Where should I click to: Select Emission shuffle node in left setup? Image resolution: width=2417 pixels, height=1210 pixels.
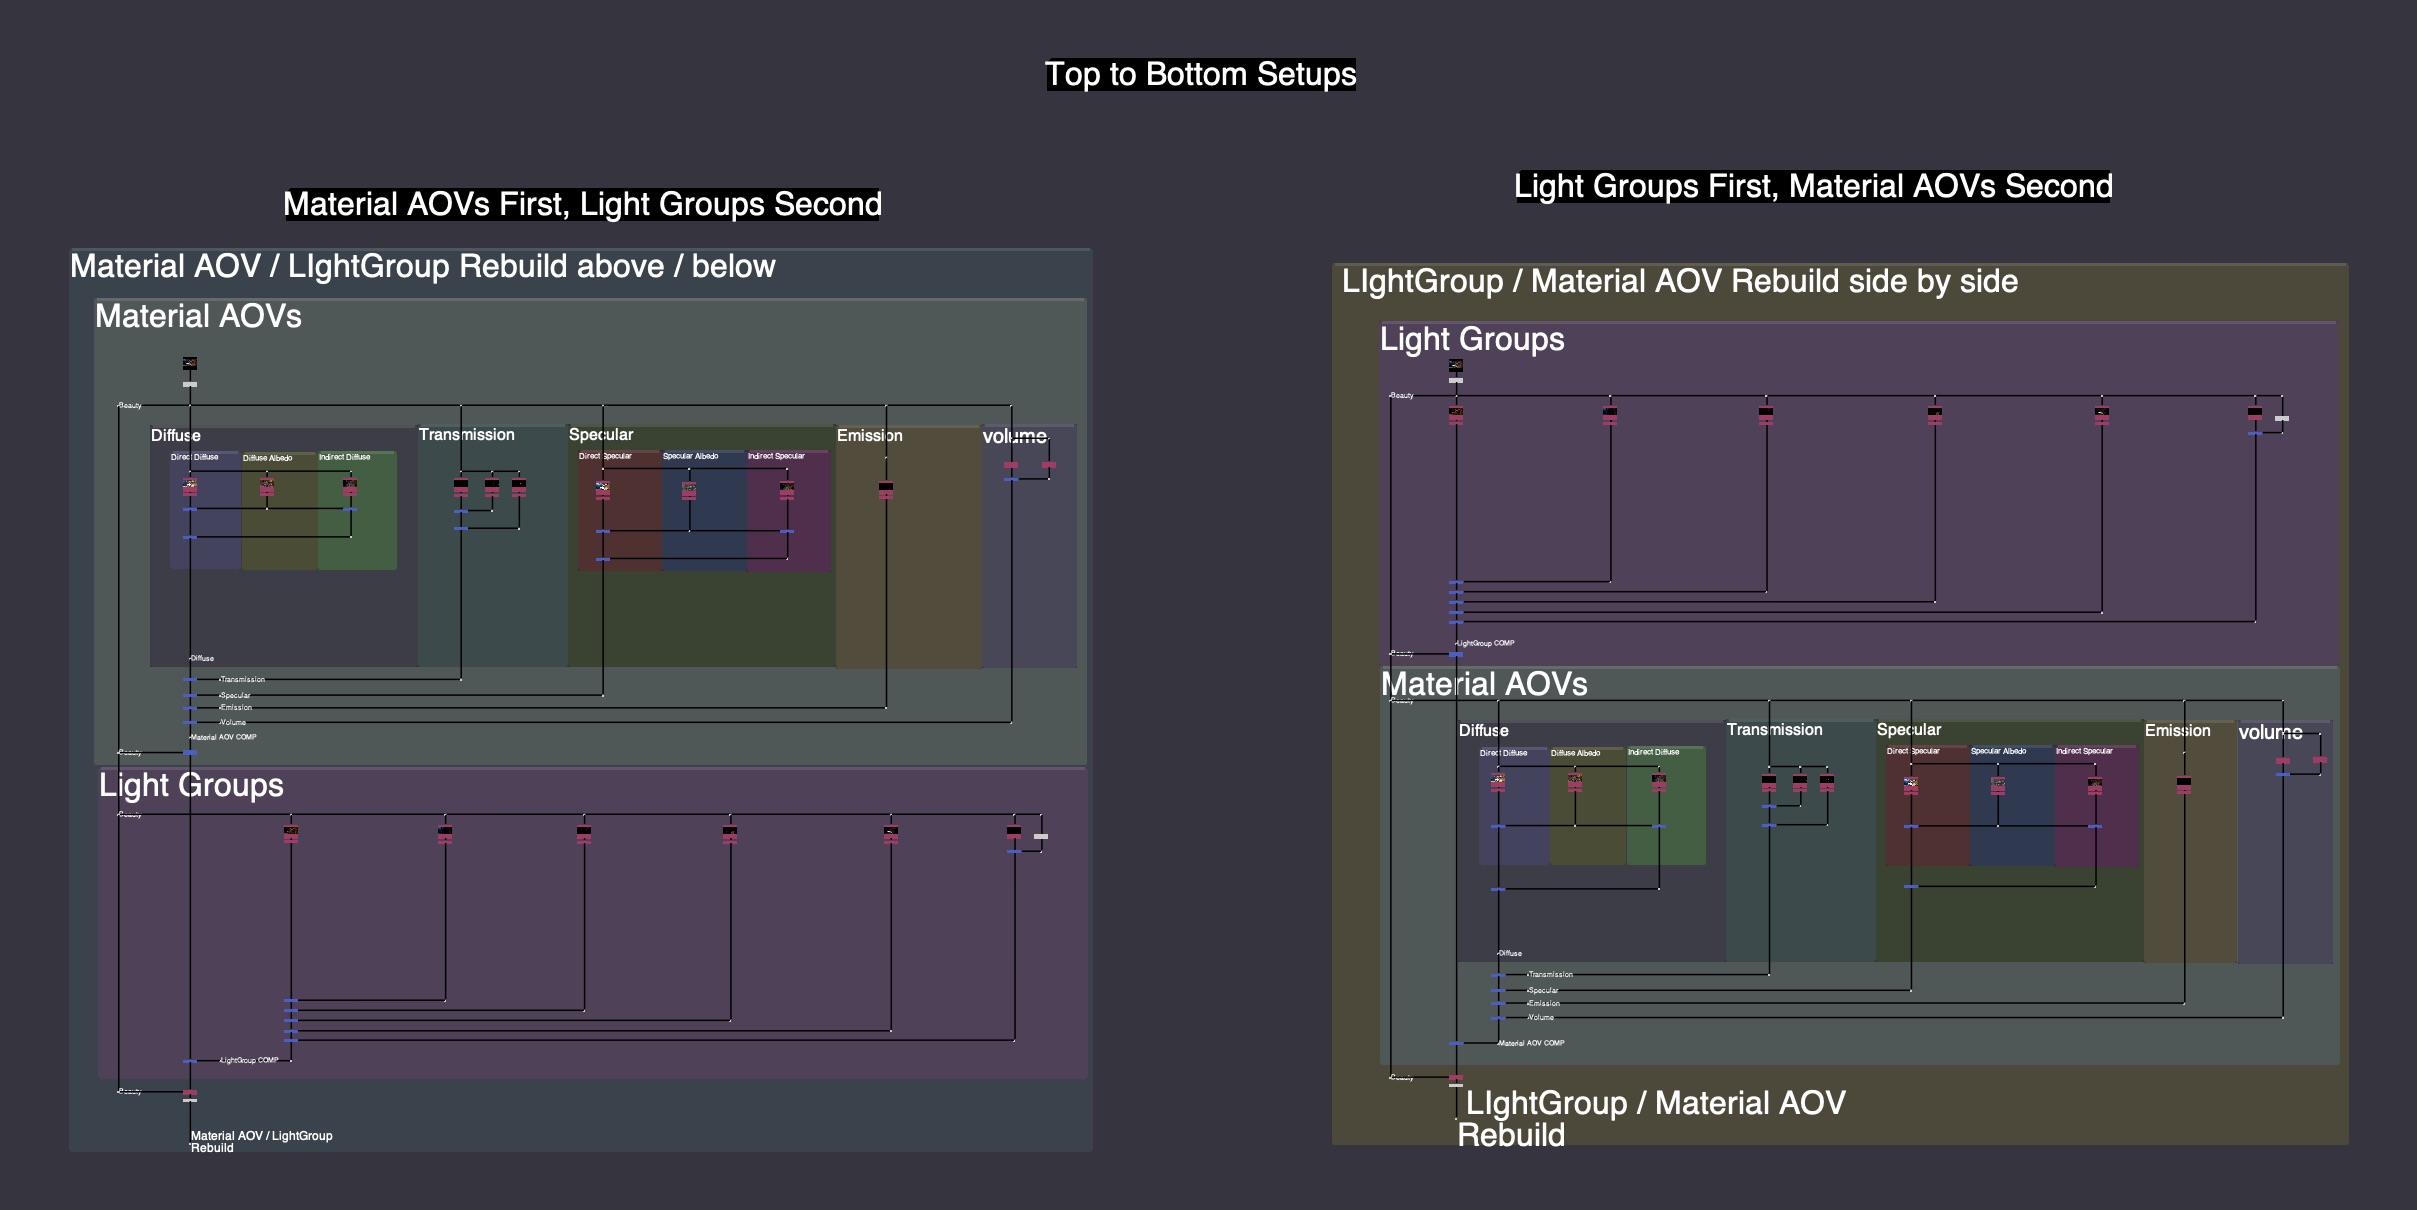886,490
